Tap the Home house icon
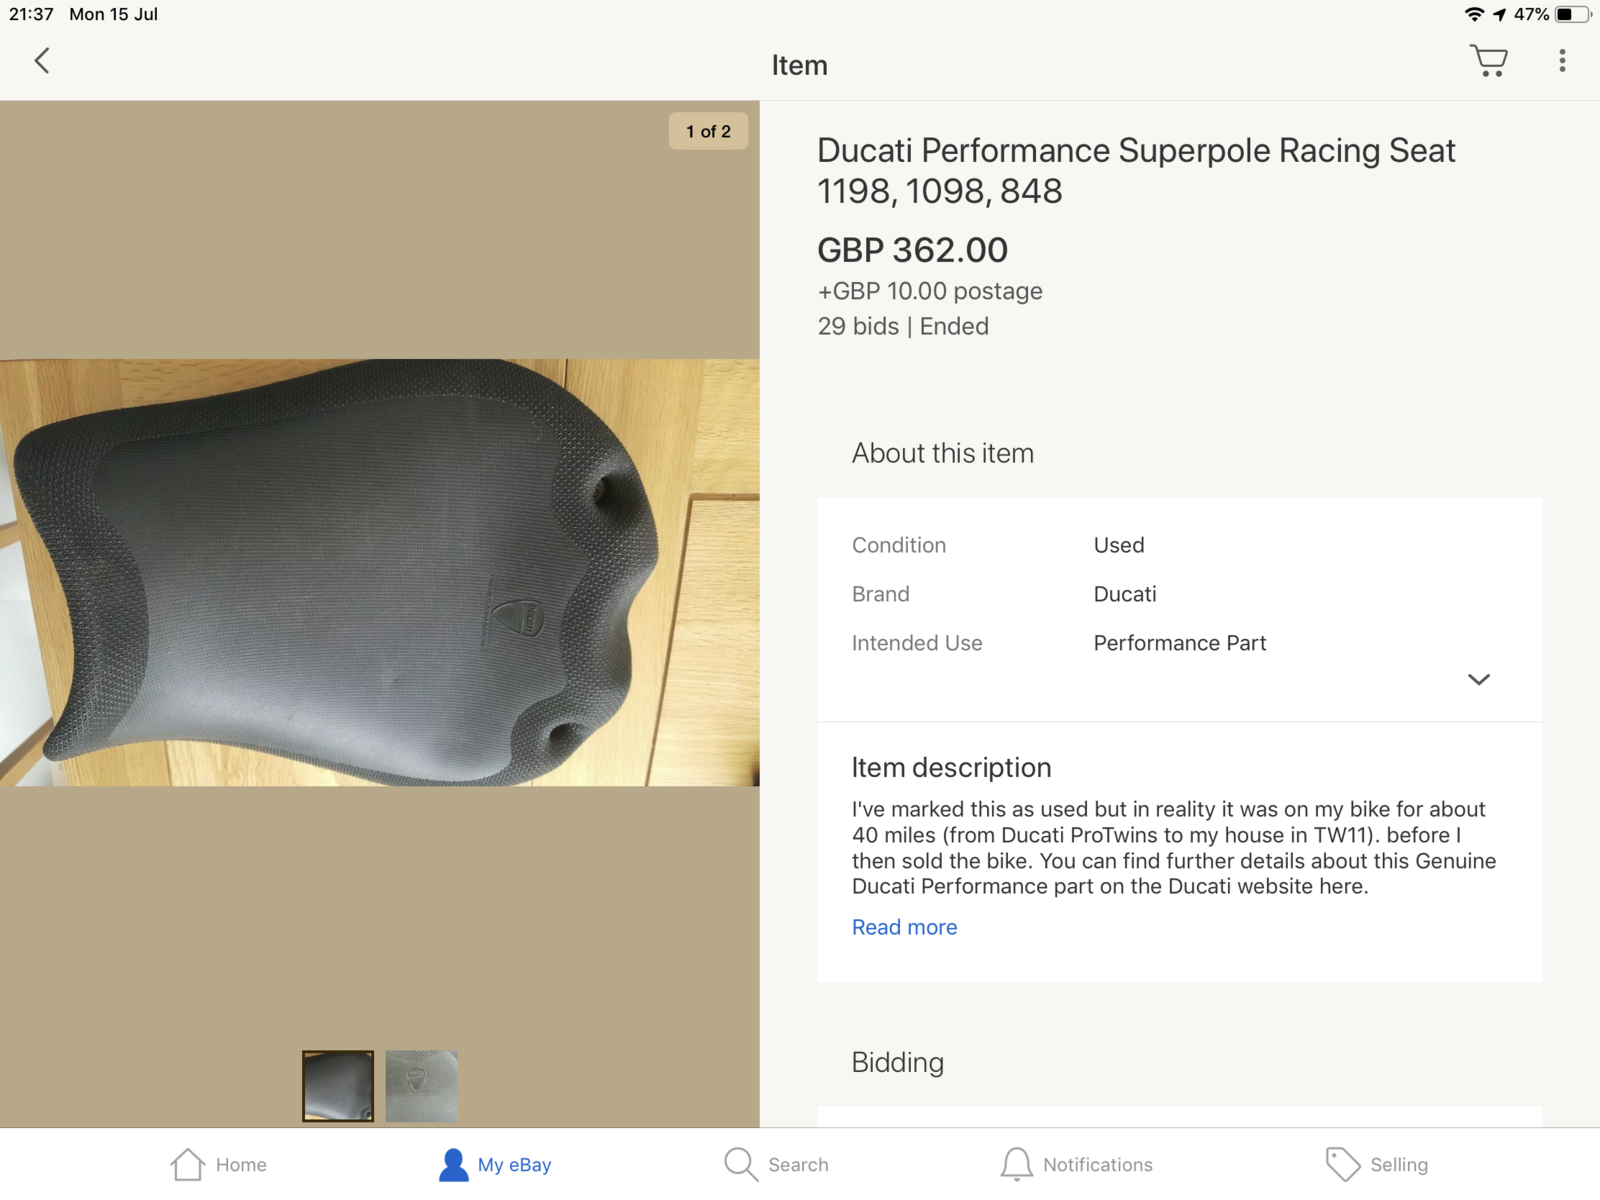 [187, 1164]
